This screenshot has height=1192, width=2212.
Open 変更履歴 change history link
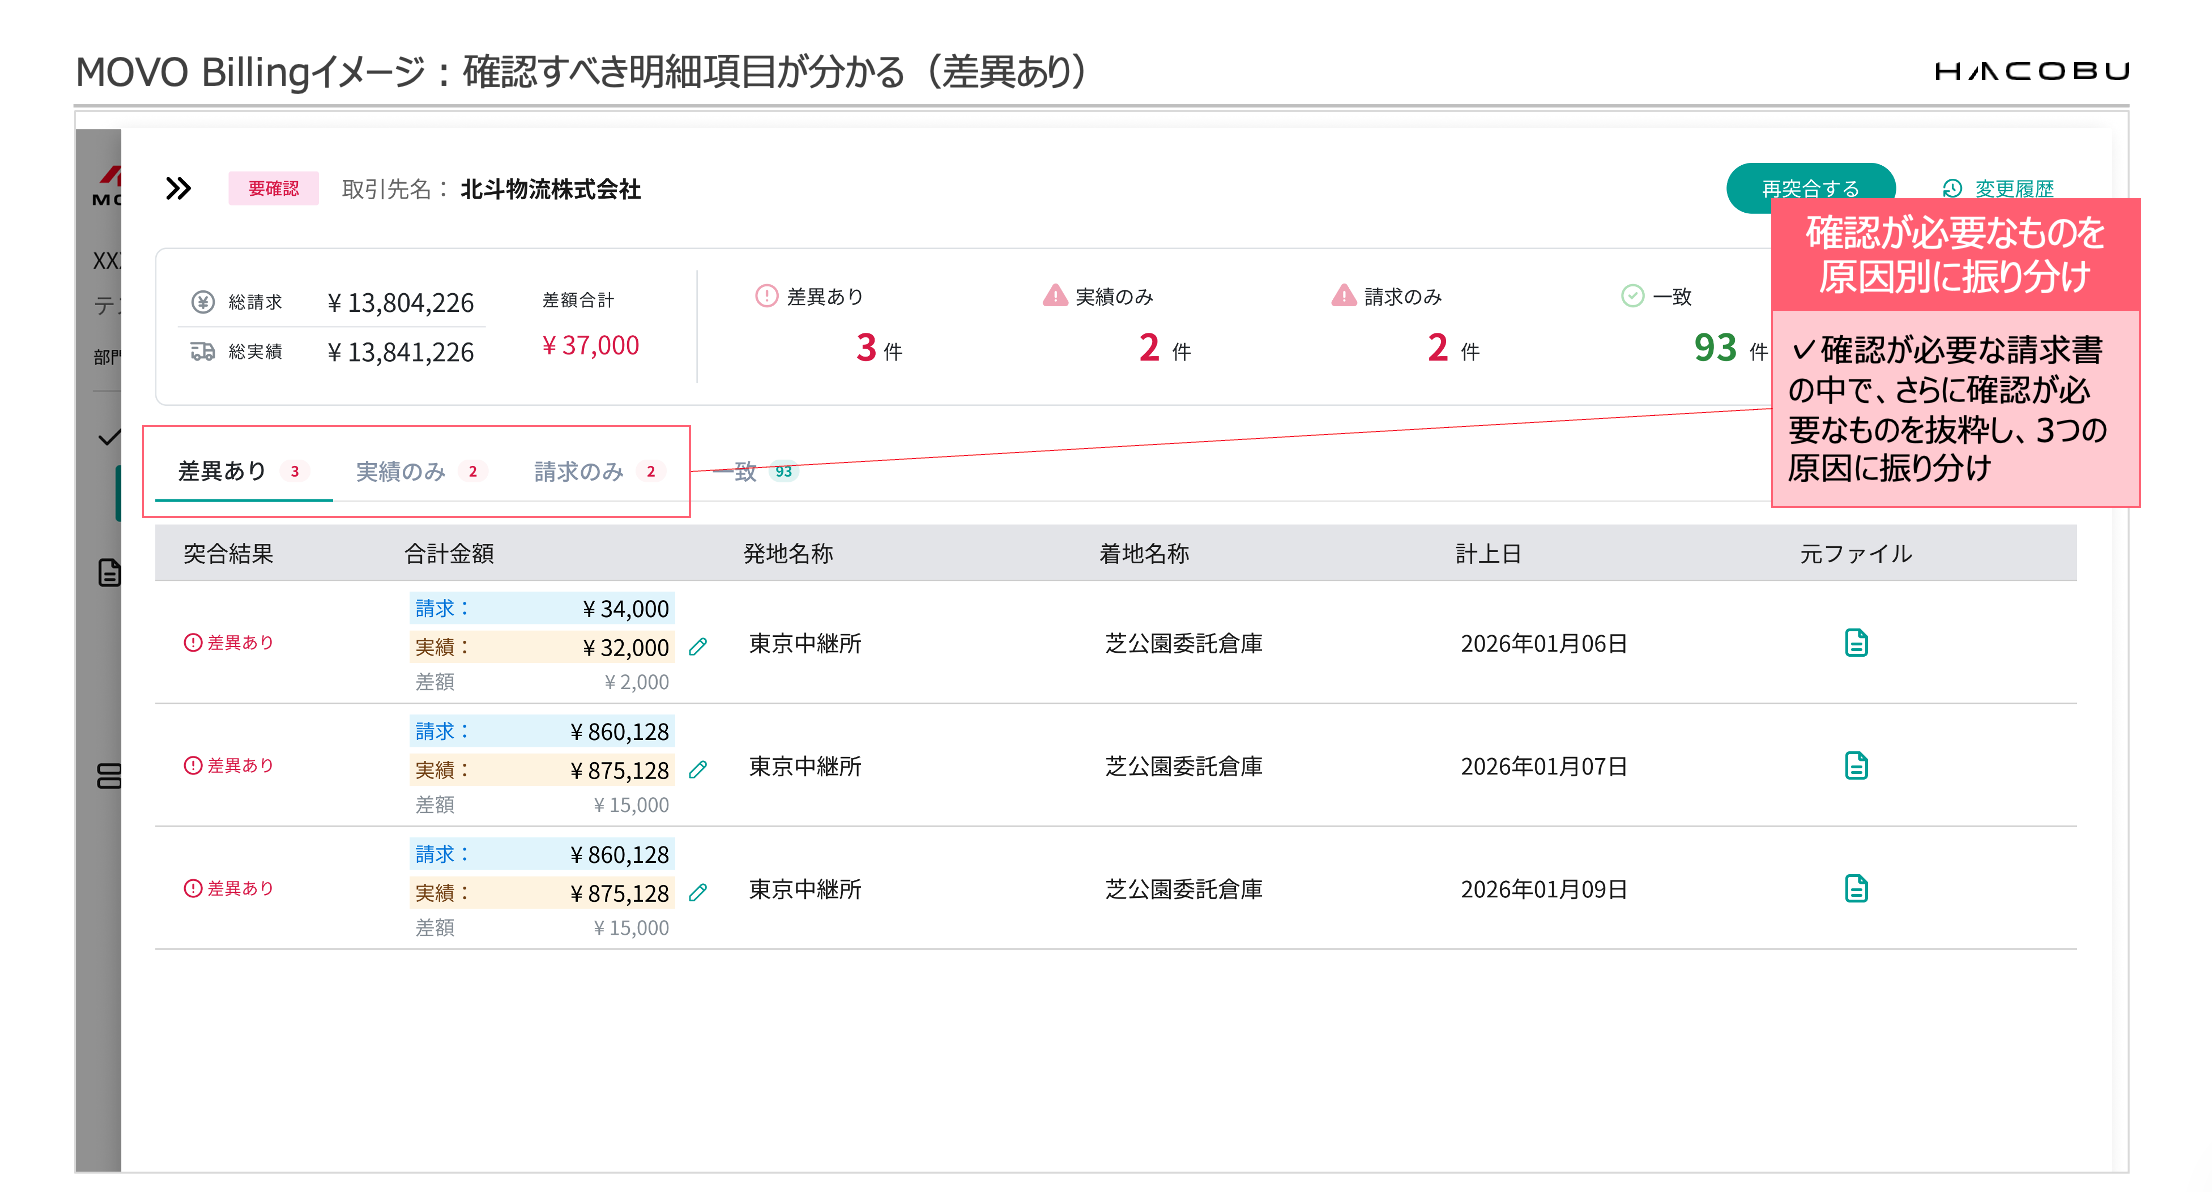click(x=1998, y=188)
